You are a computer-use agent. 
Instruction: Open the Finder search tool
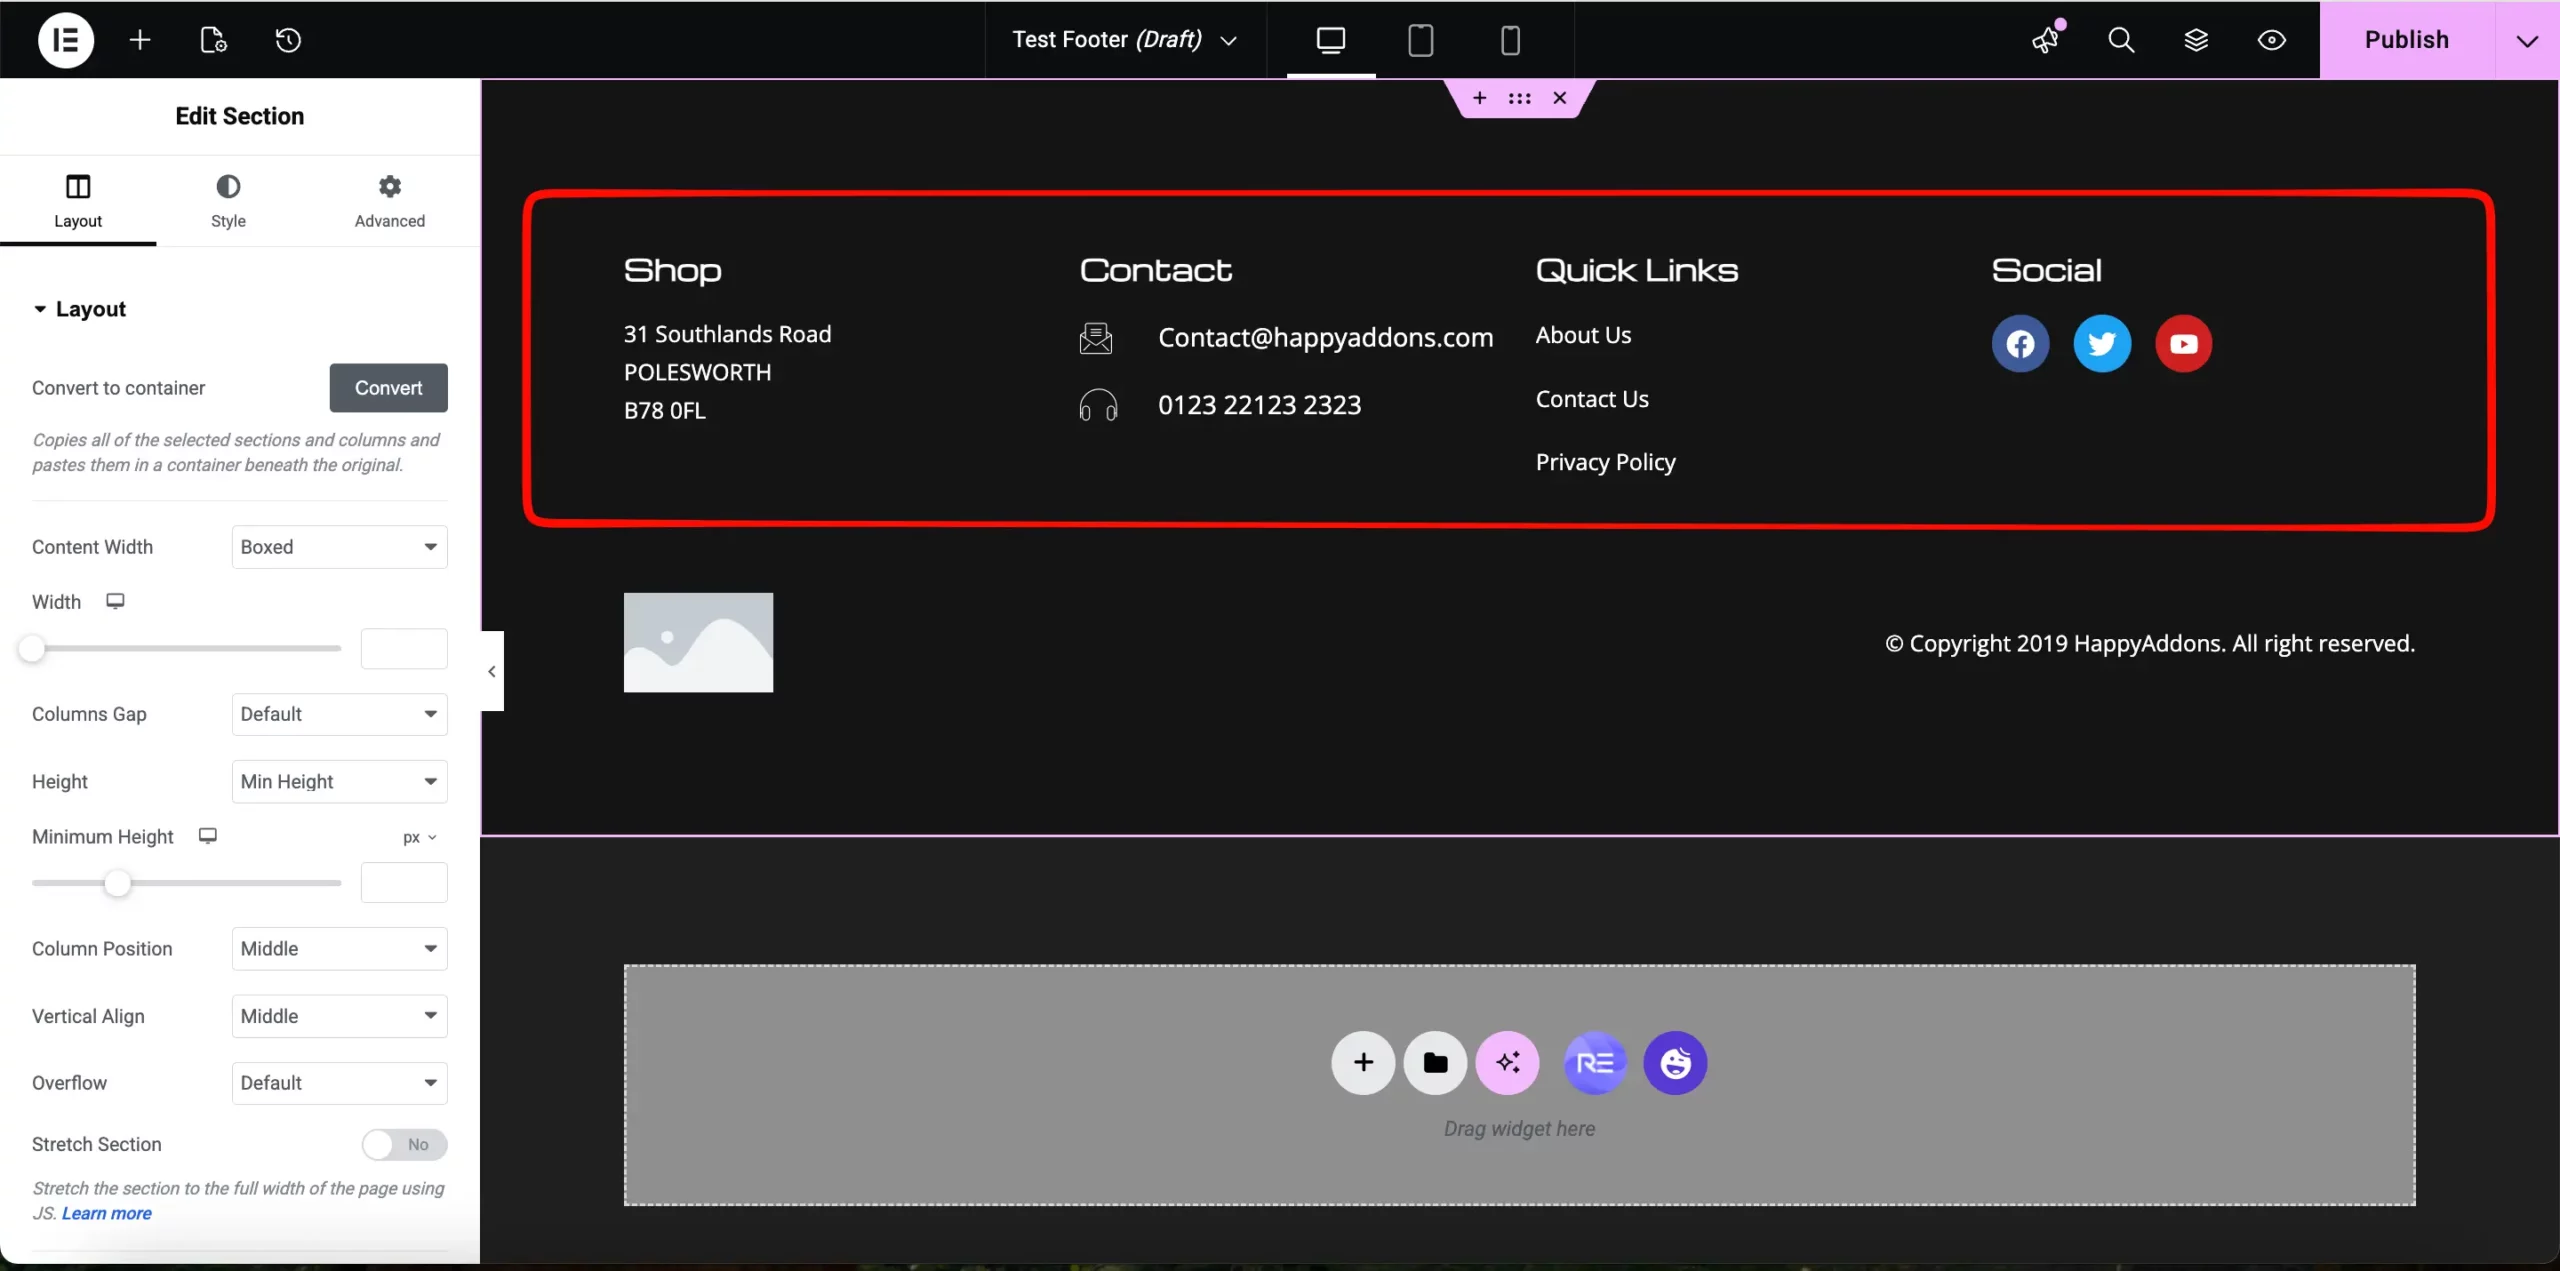click(x=2121, y=40)
